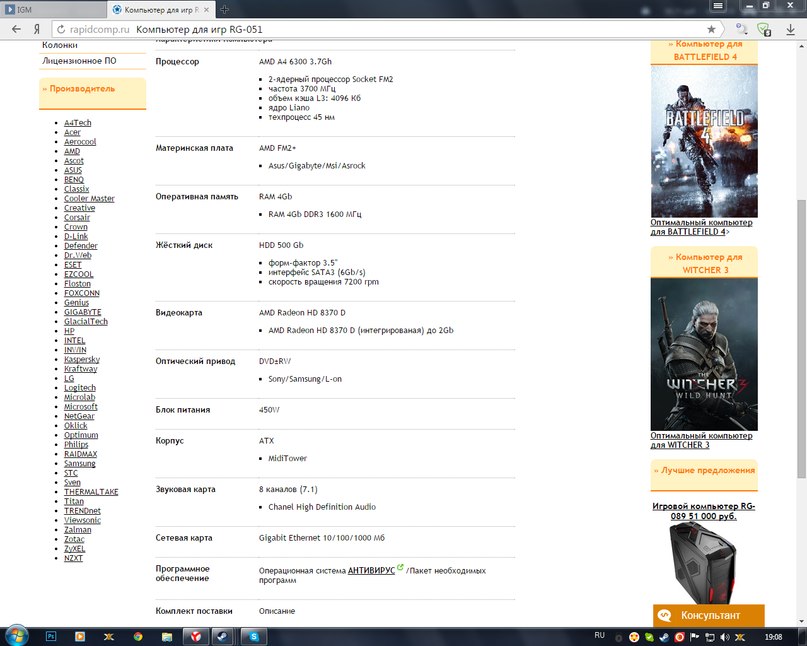Click the RU language indicator
807x646 pixels.
point(600,636)
